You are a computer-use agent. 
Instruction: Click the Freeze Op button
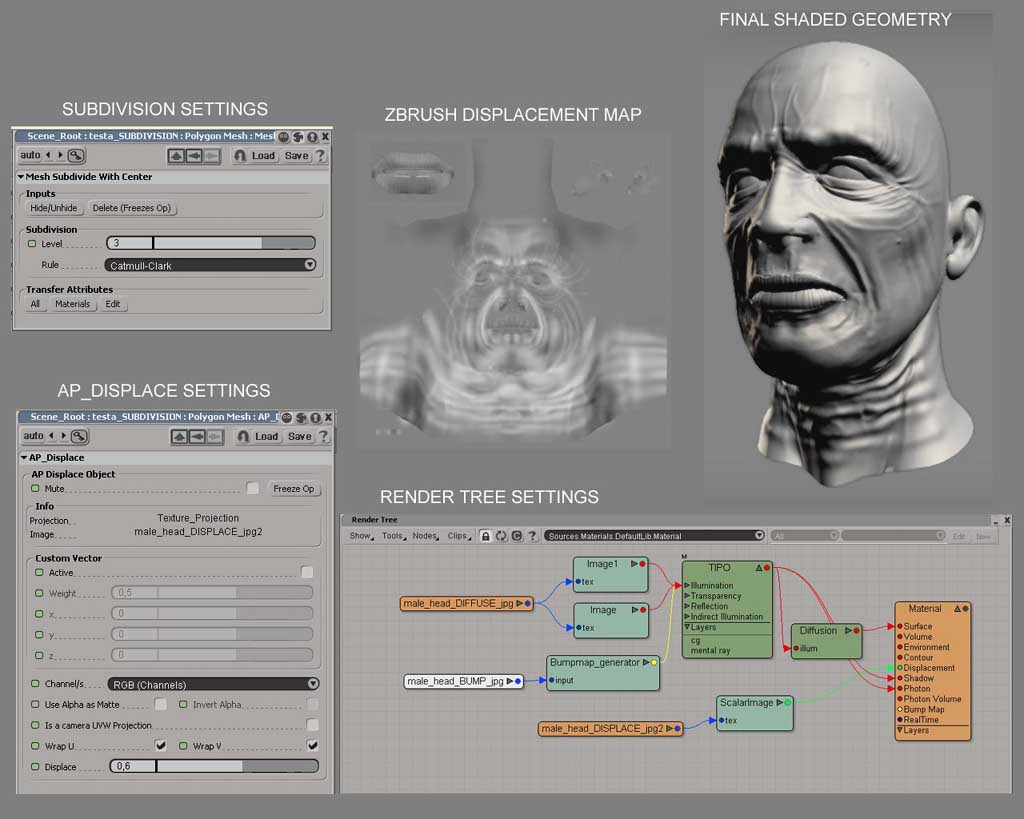pyautogui.click(x=294, y=489)
